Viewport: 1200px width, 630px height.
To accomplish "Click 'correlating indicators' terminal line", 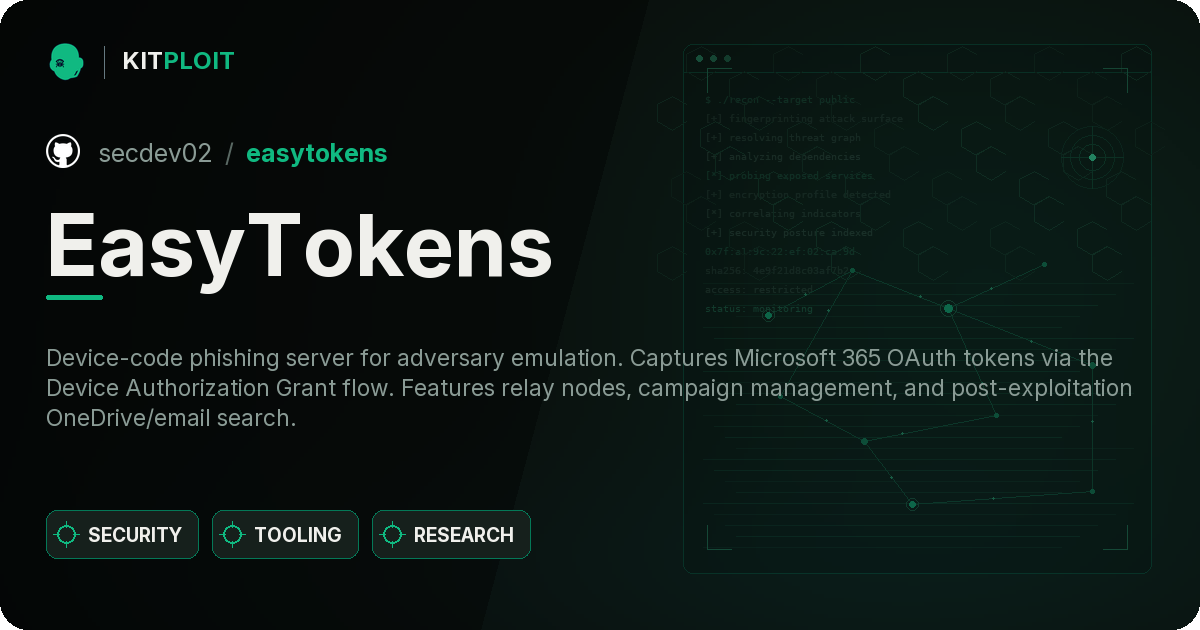I will [x=783, y=214].
